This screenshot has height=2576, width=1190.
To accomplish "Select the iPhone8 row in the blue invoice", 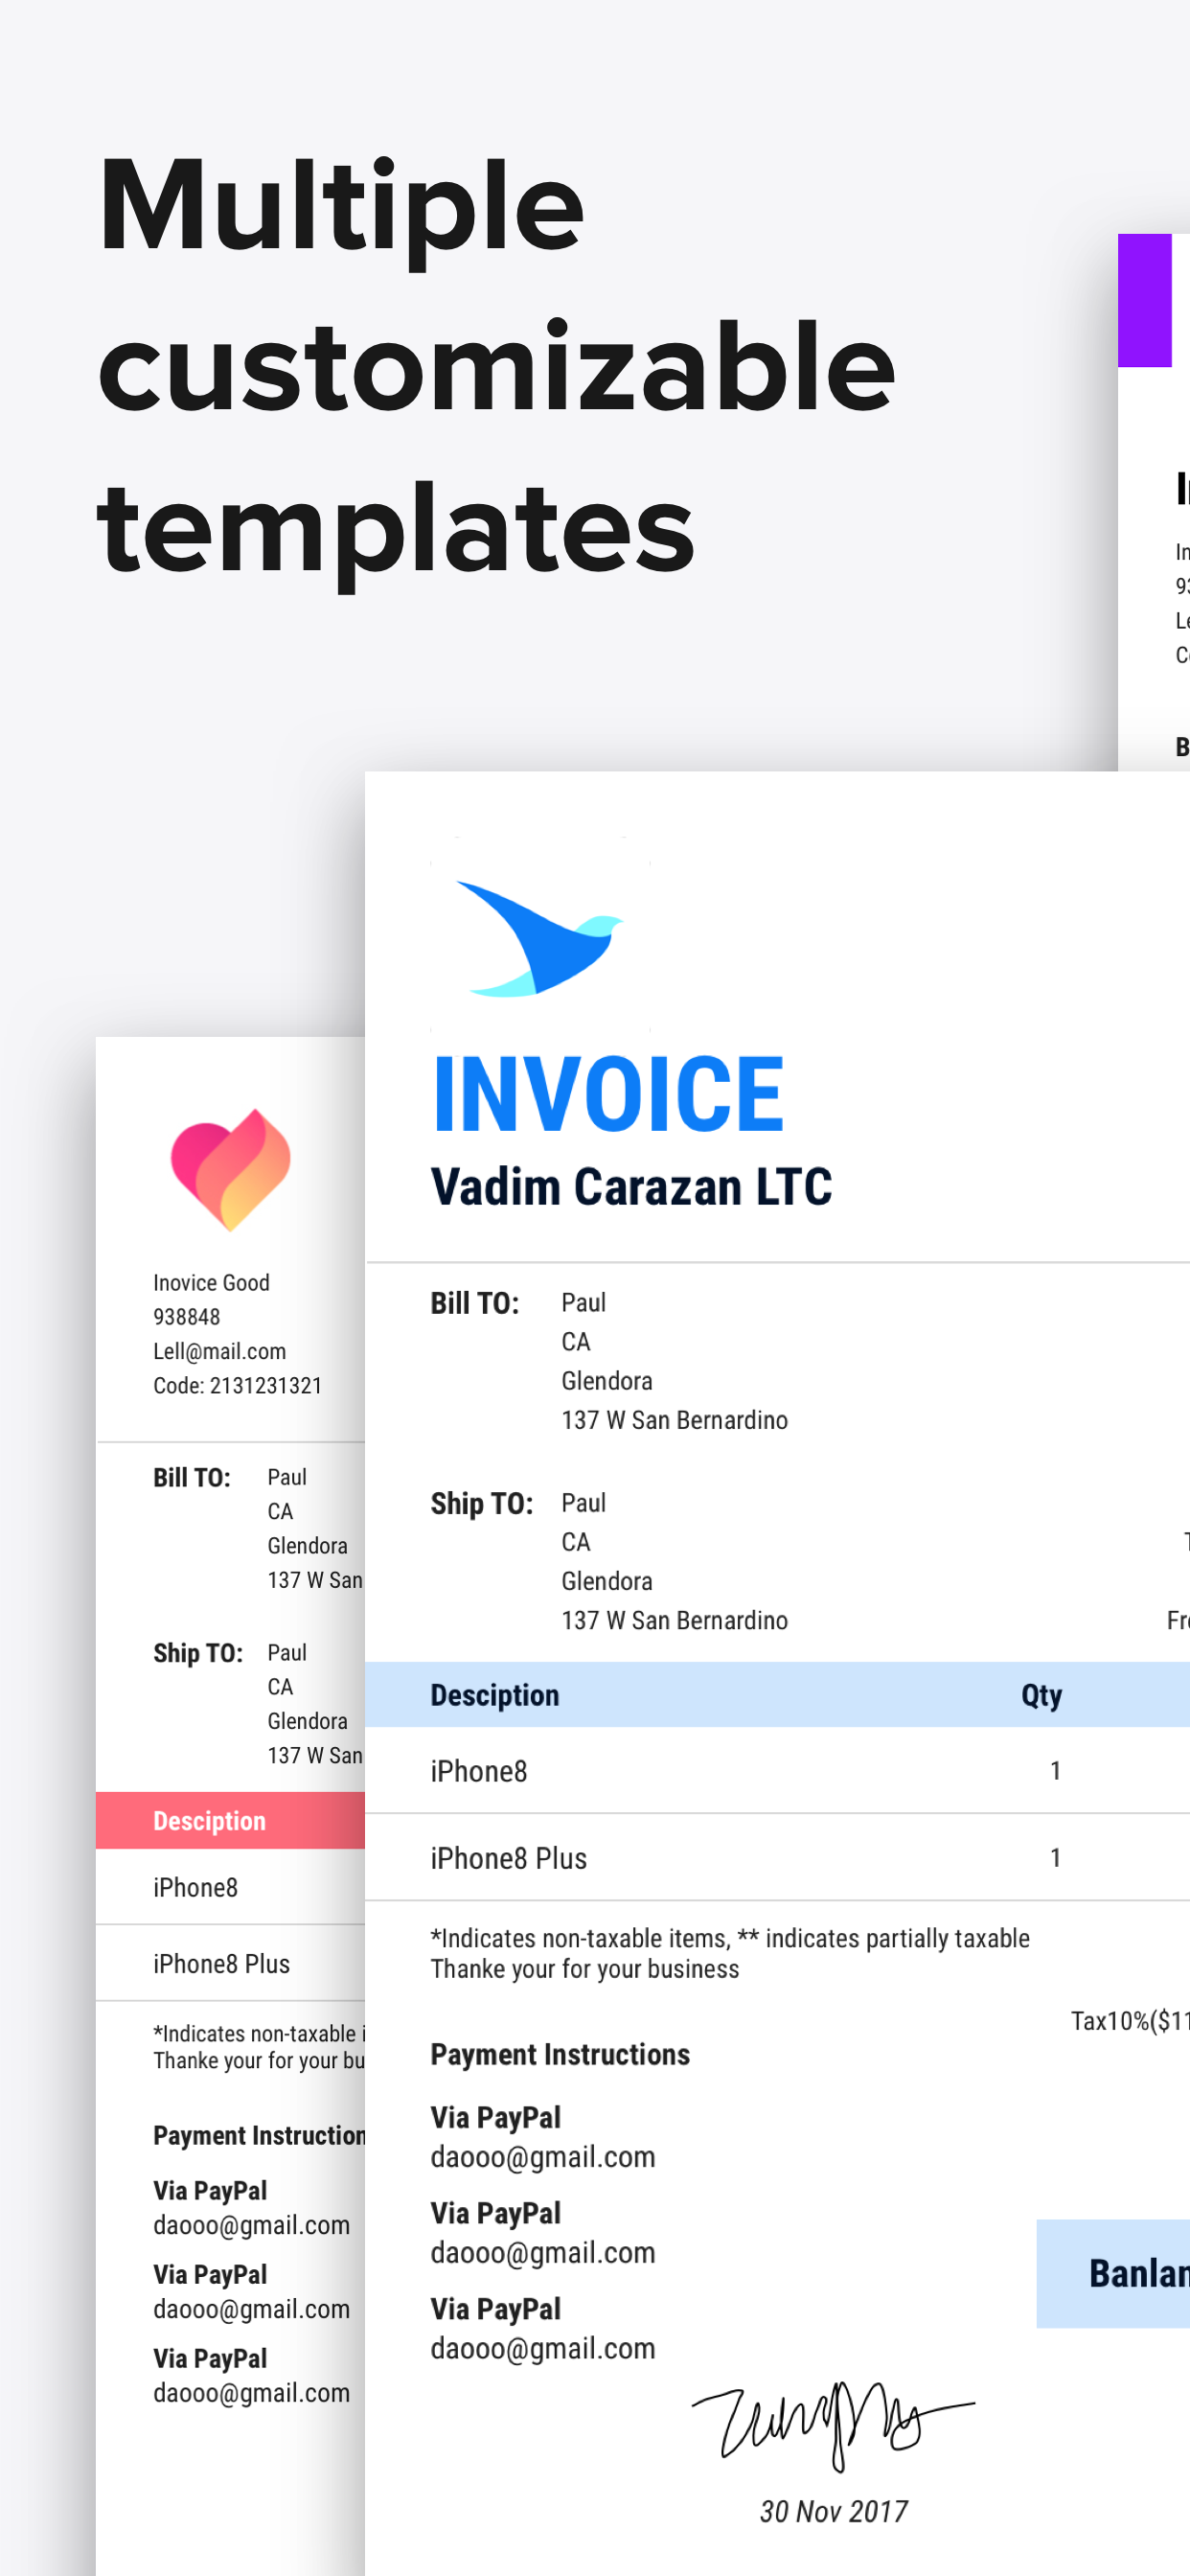I will (777, 1770).
